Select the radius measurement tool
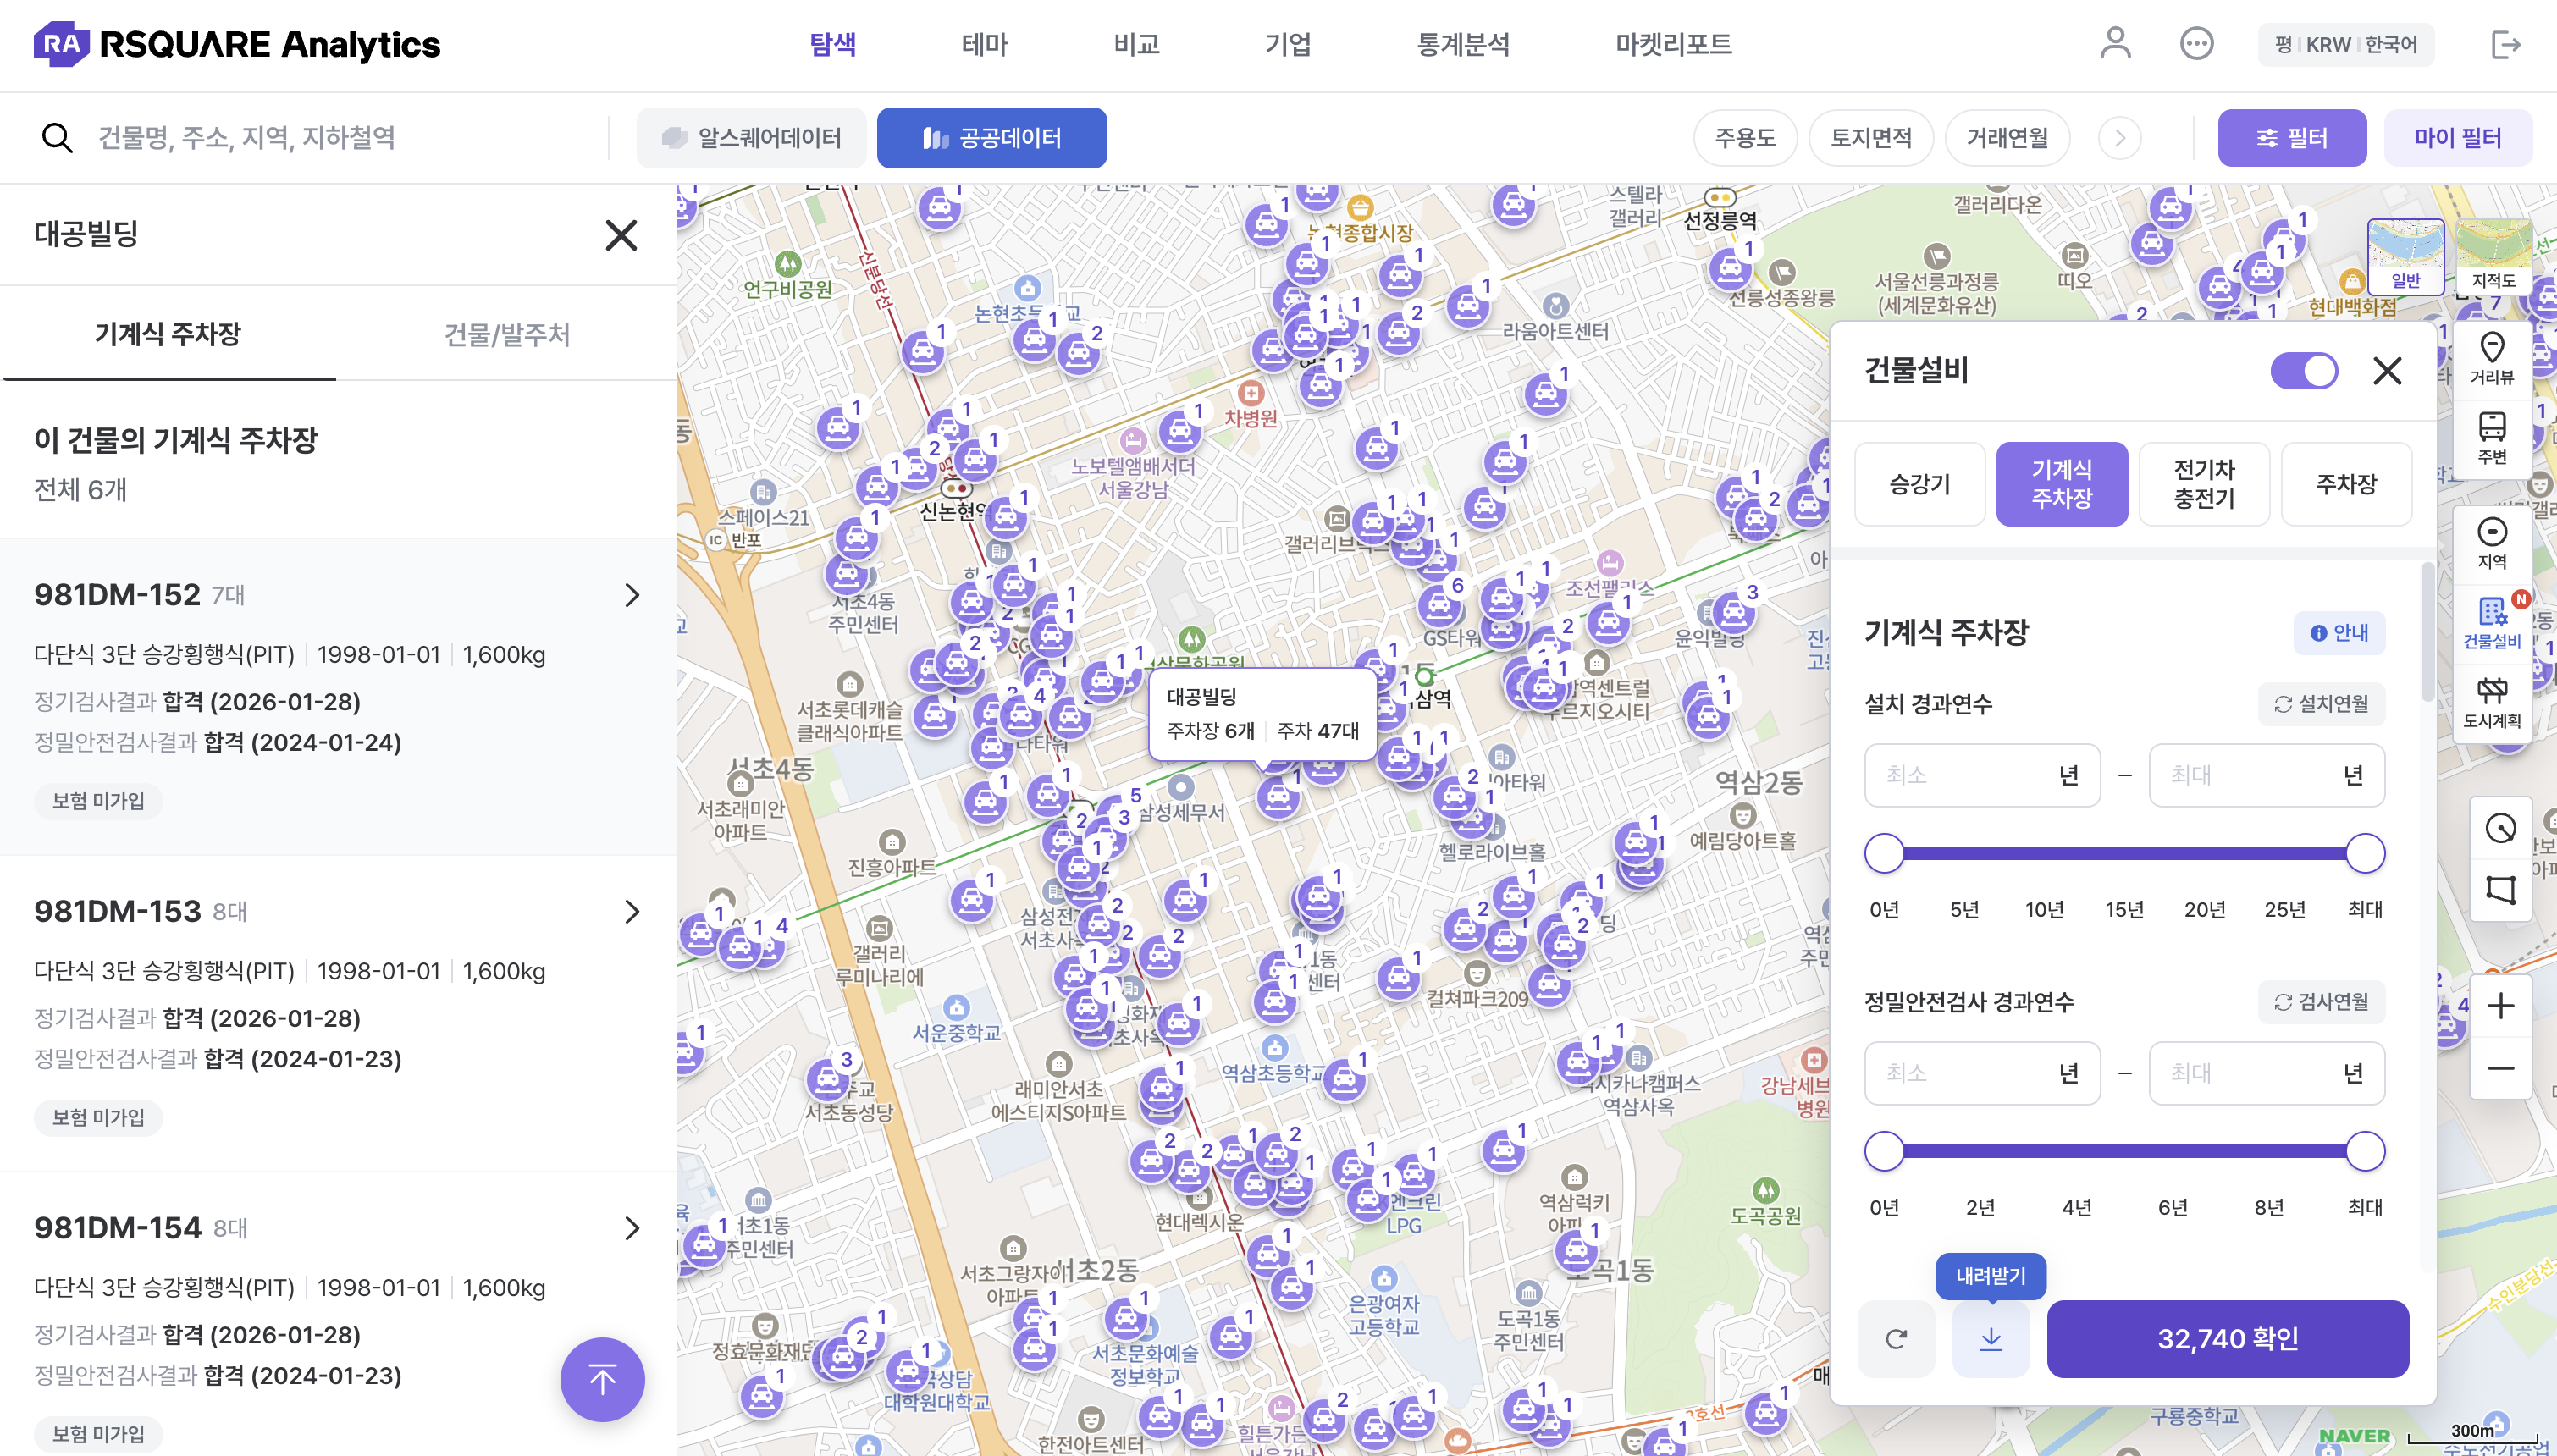This screenshot has width=2557, height=1456. coord(2500,828)
